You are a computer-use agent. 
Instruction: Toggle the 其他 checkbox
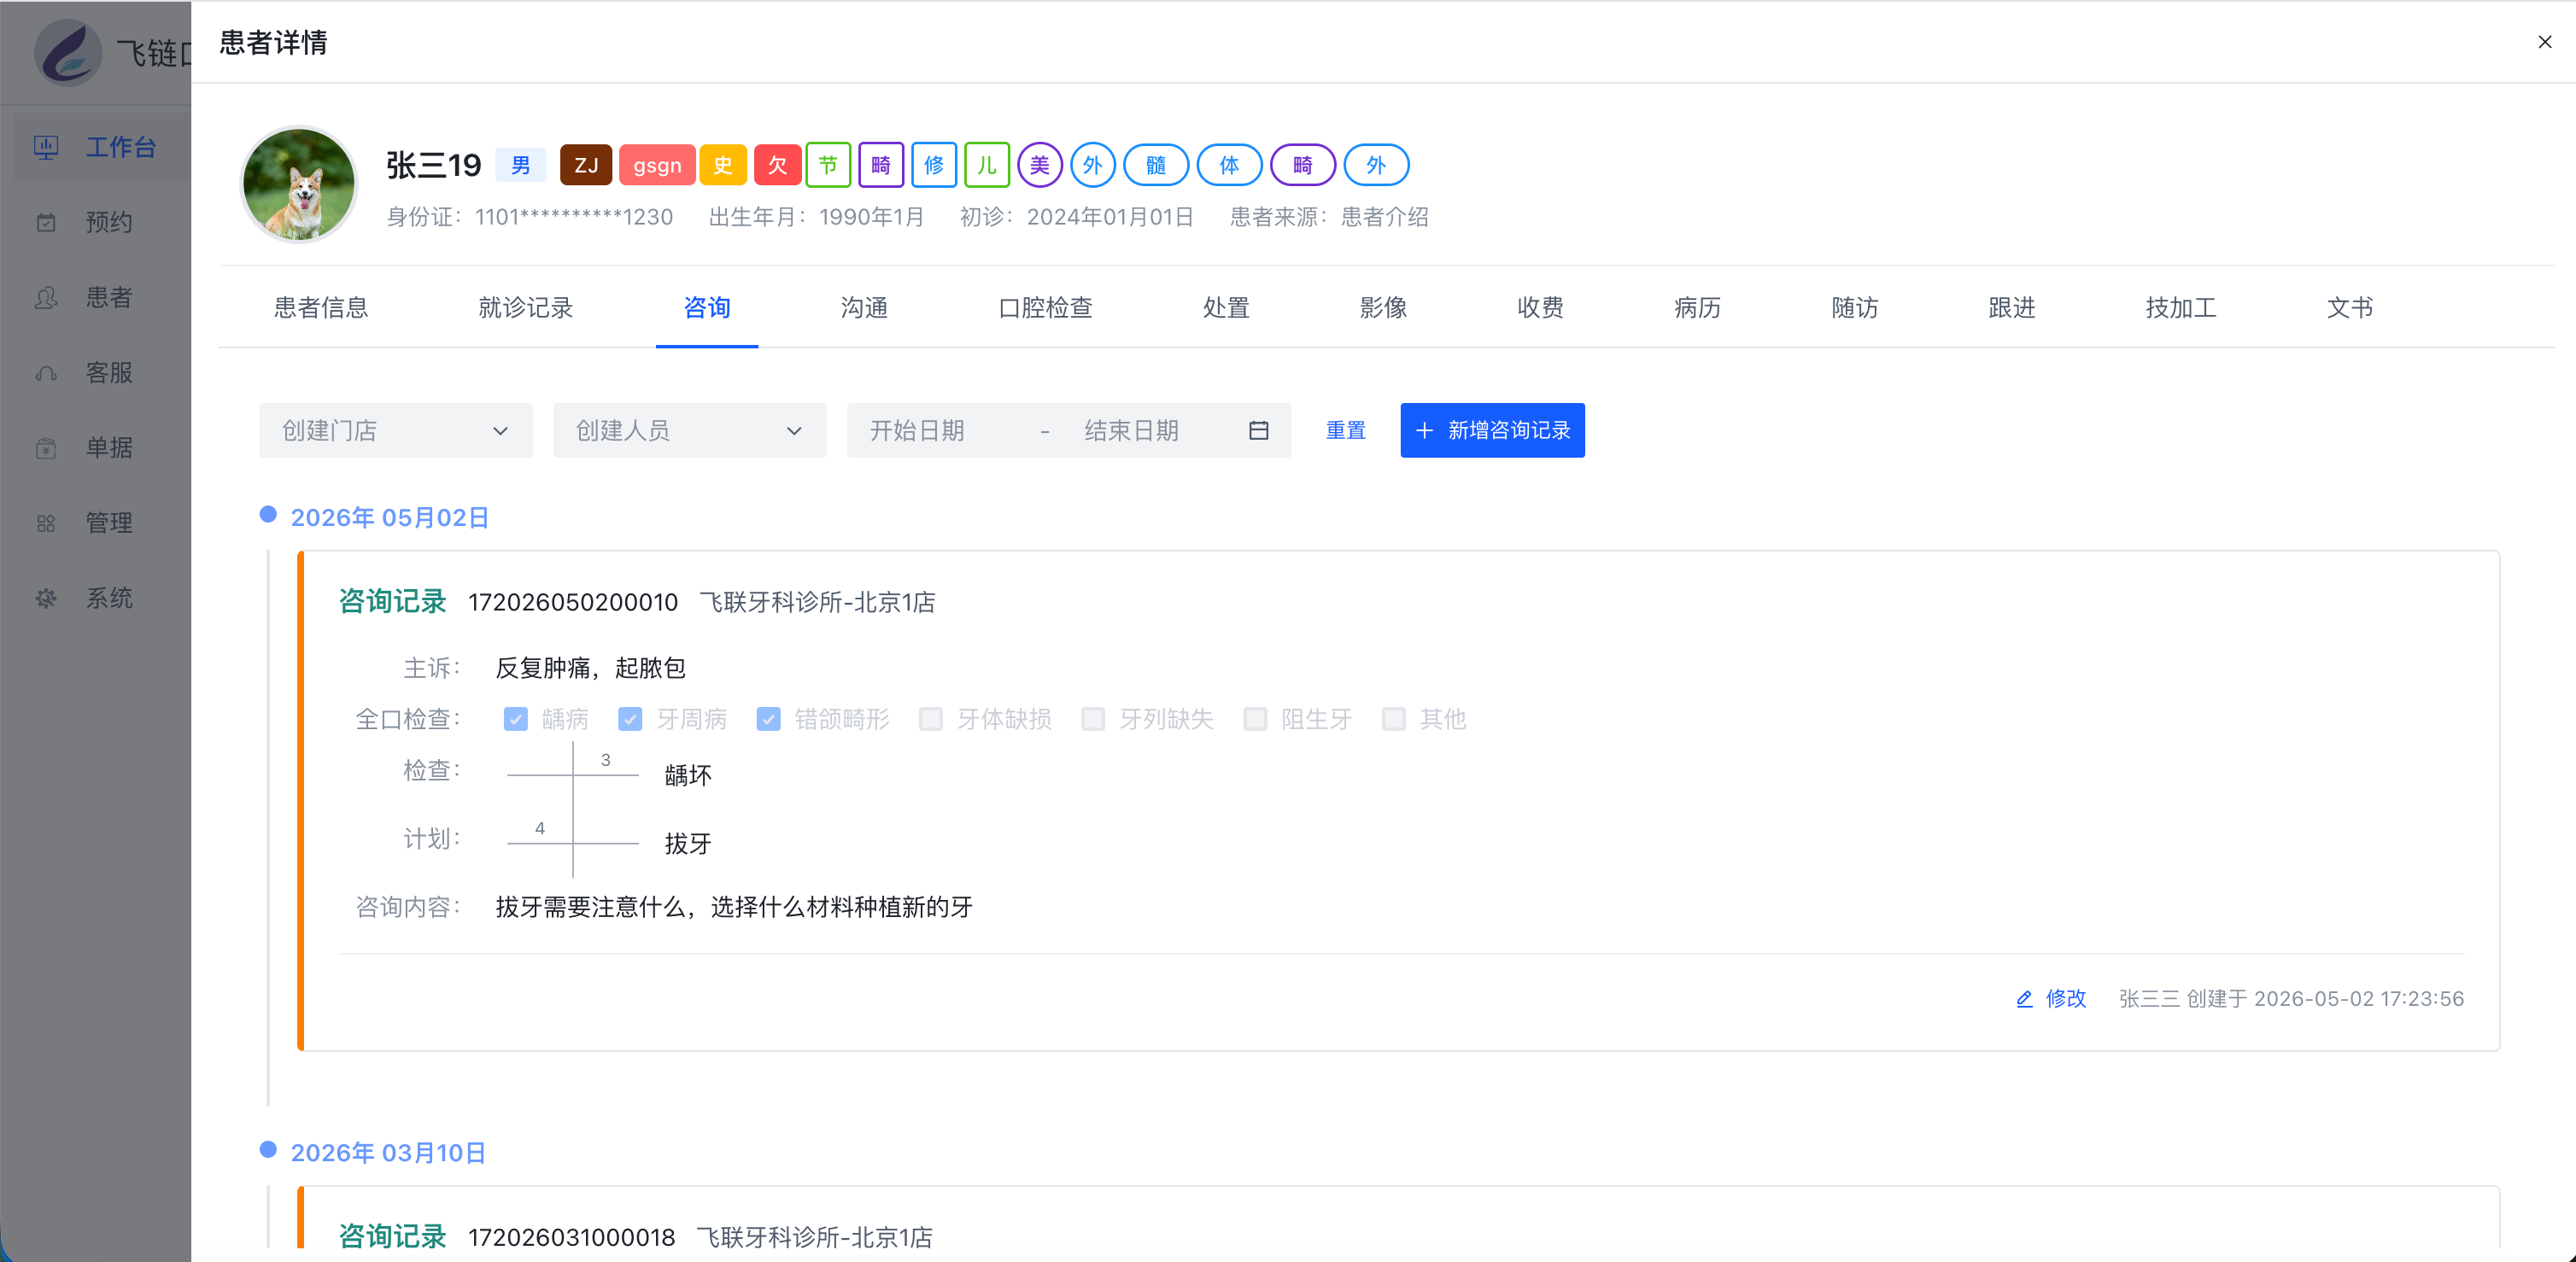1393,719
